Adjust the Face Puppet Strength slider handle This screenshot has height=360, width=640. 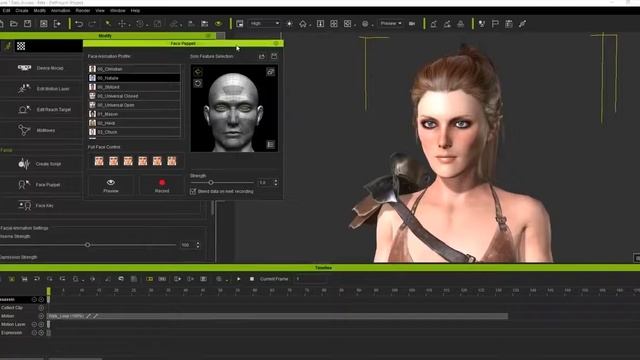(x=211, y=182)
